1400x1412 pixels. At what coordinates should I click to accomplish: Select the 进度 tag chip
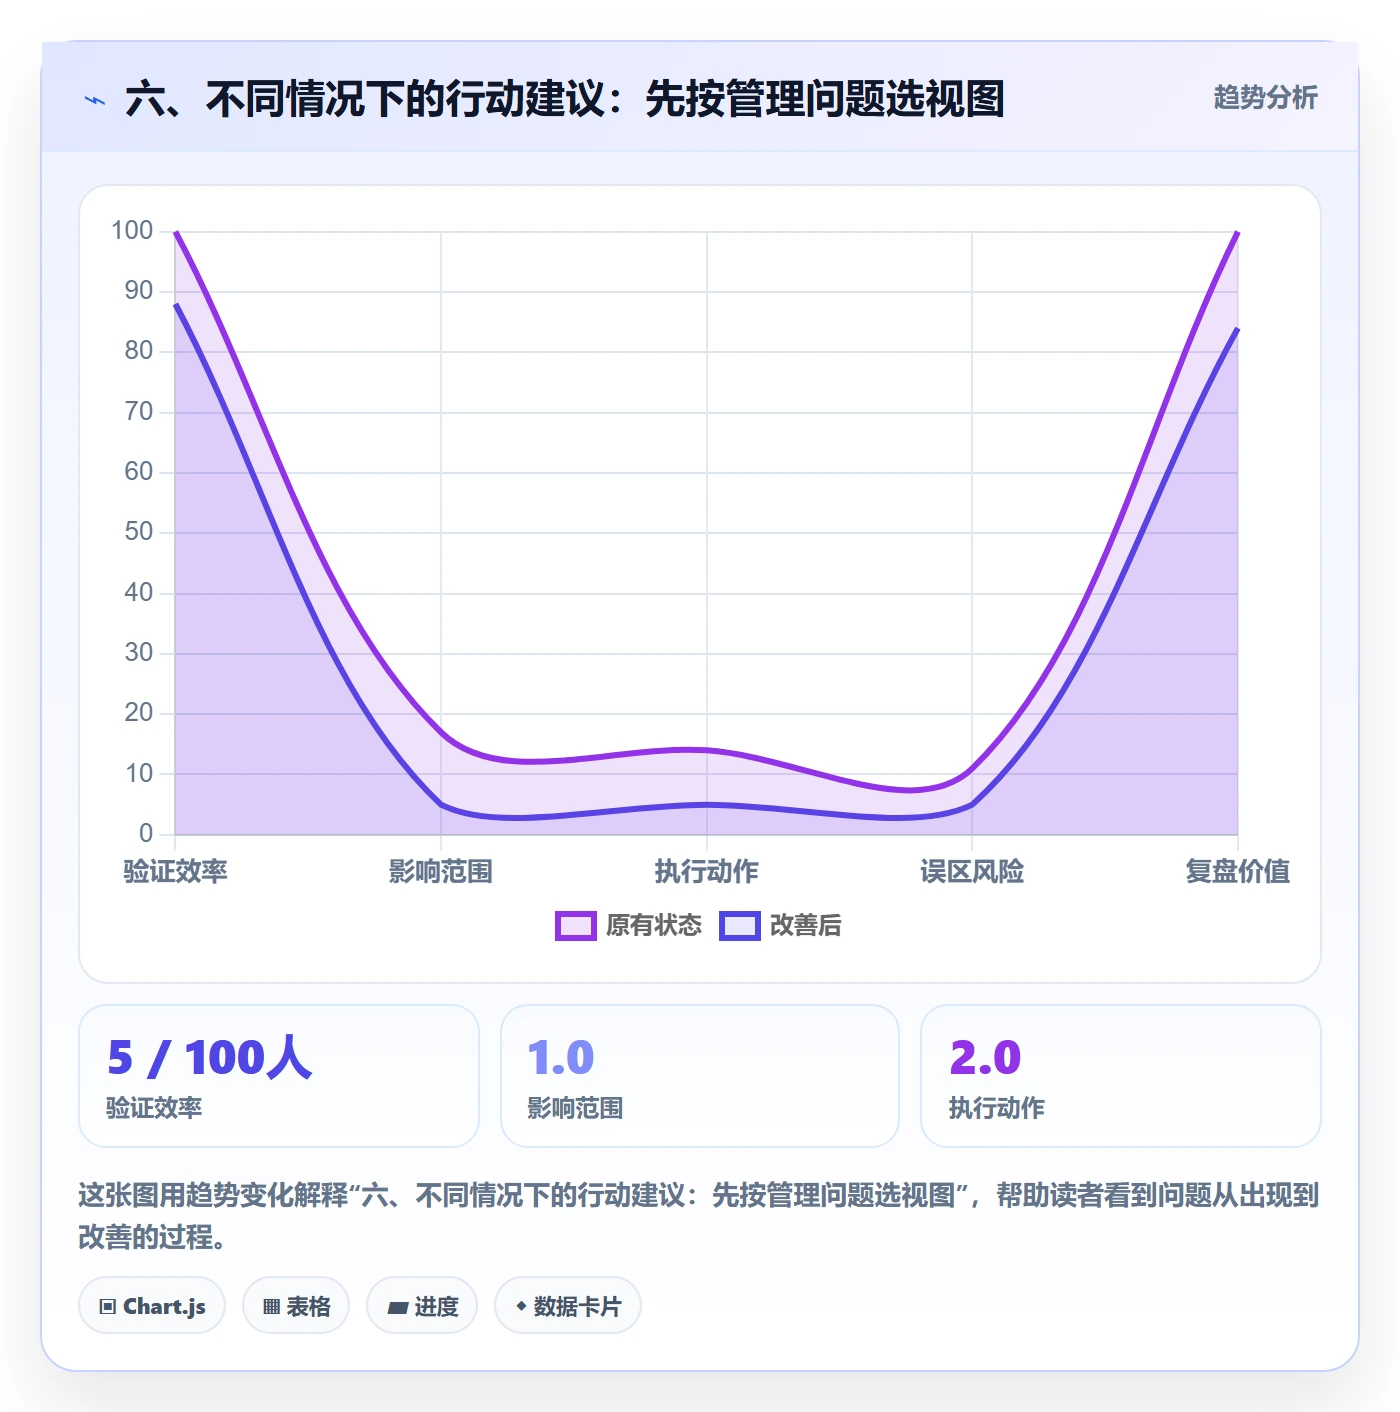tap(422, 1306)
